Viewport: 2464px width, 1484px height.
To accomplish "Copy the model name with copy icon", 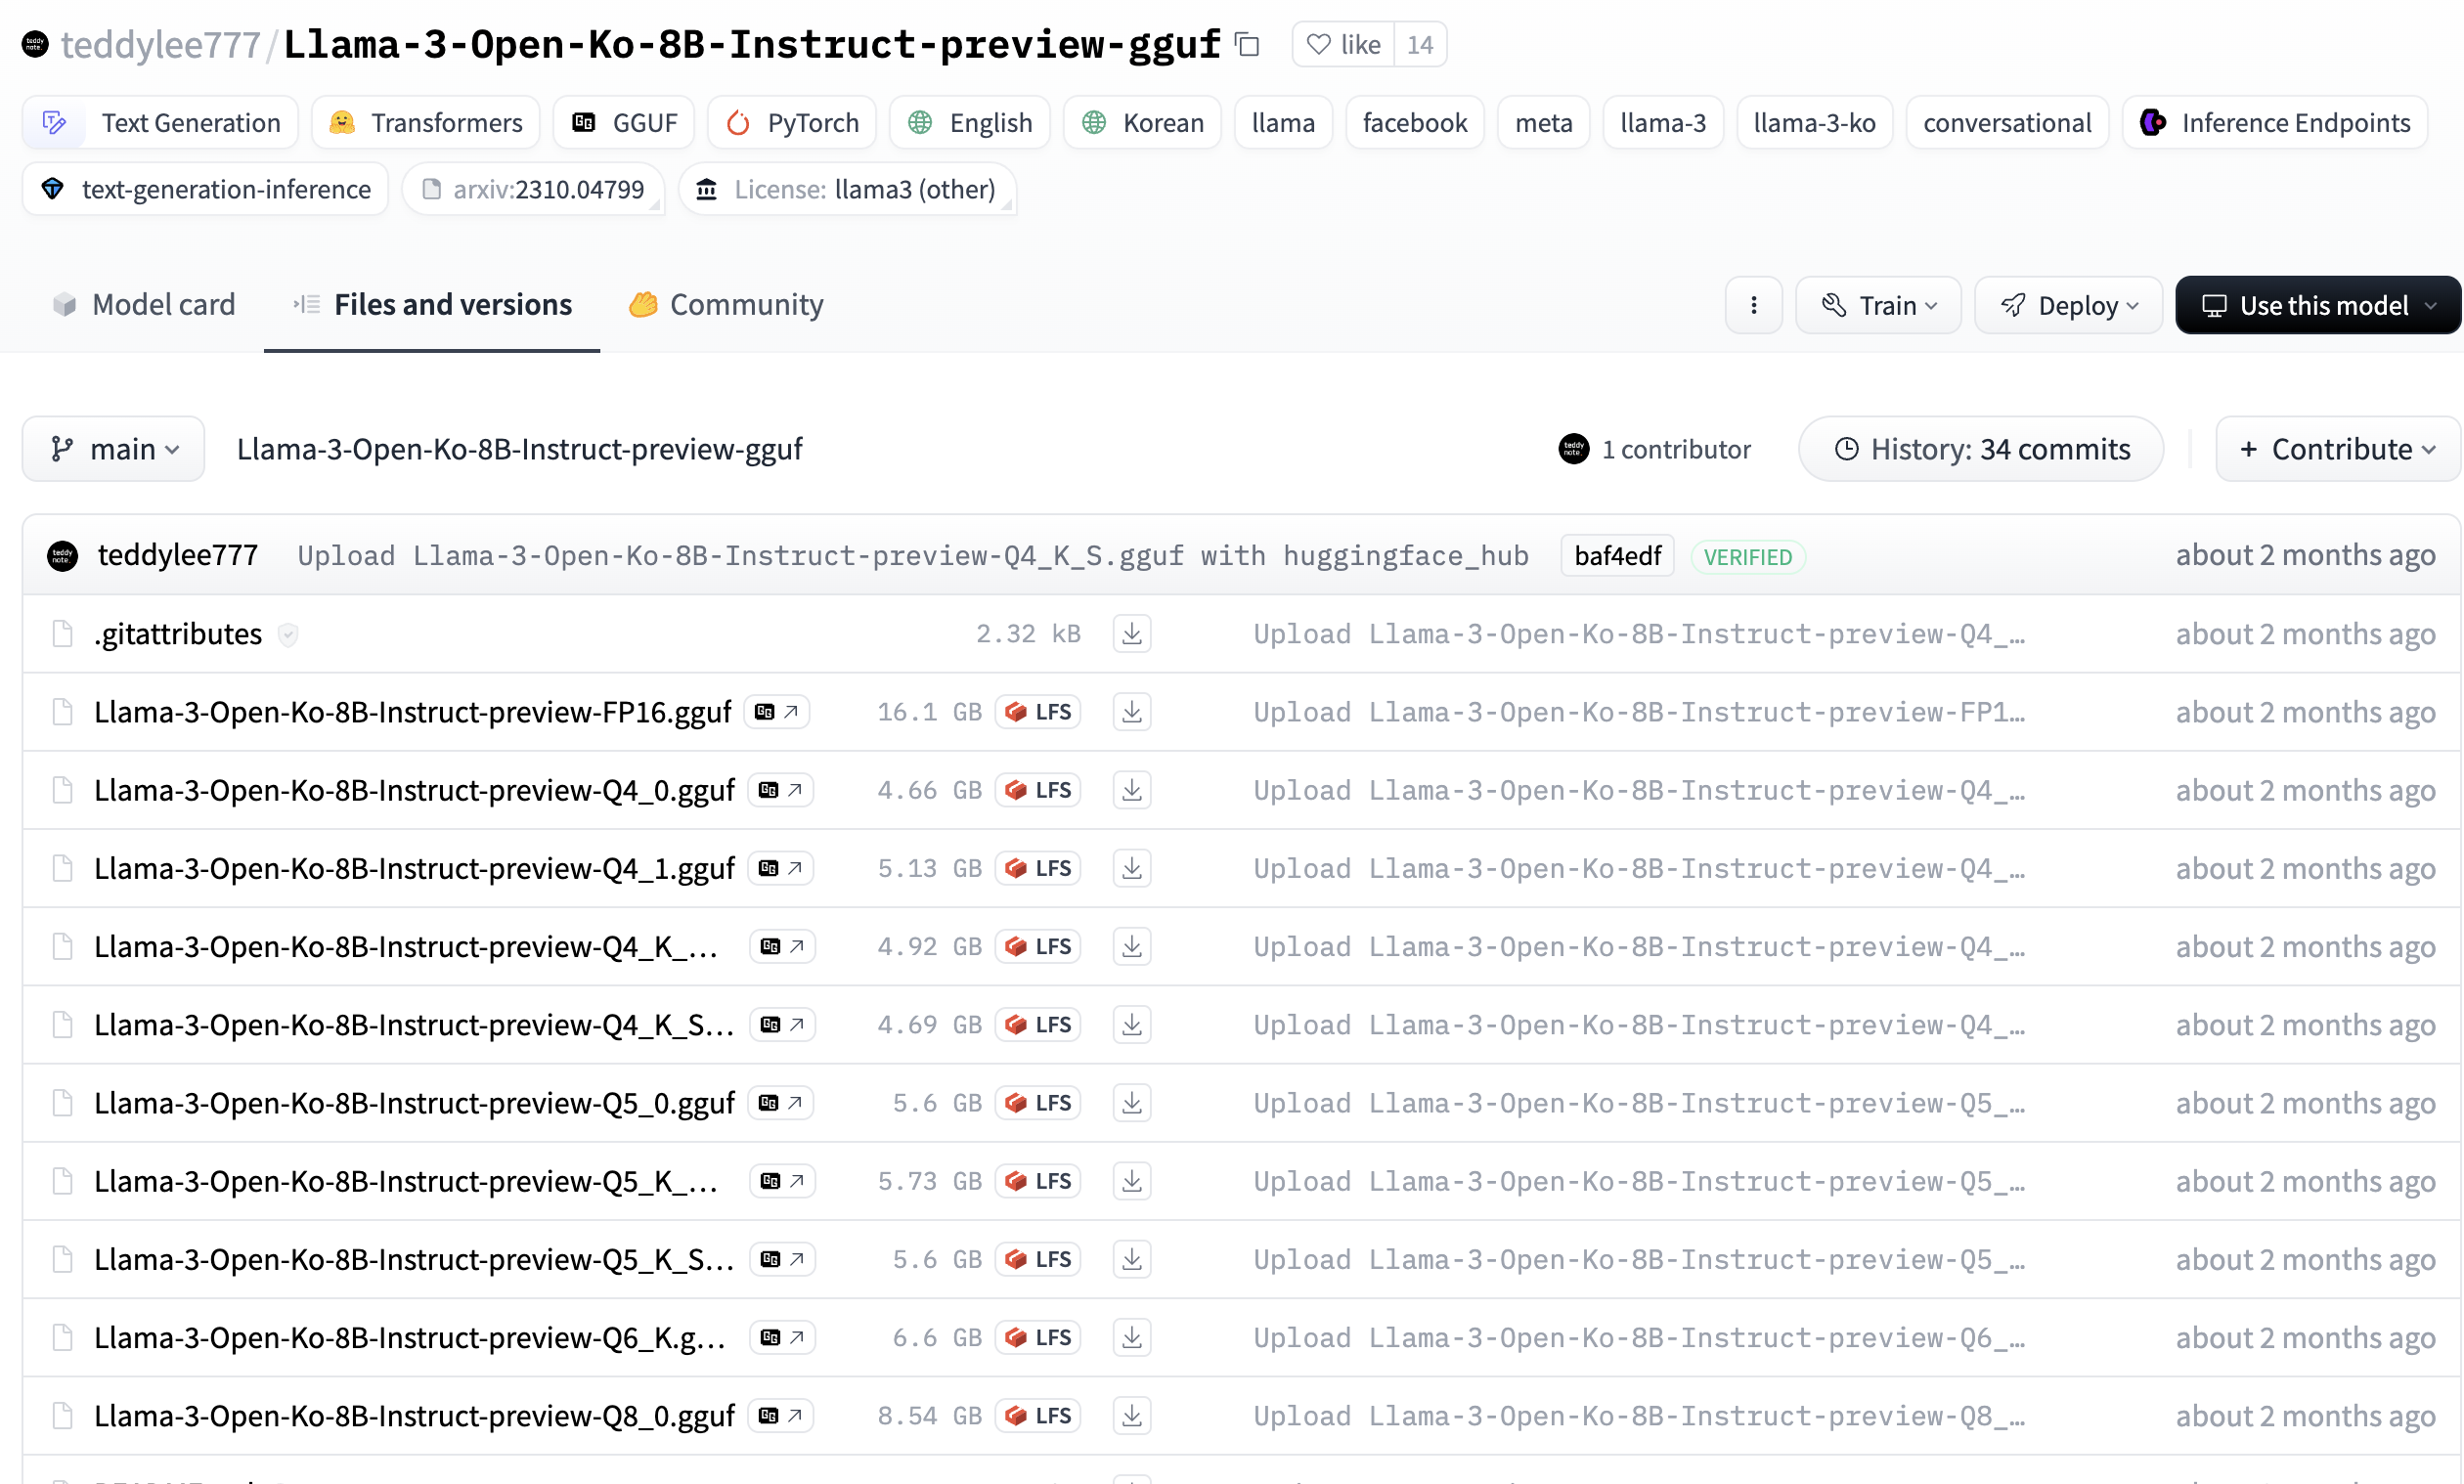I will pos(1247,44).
